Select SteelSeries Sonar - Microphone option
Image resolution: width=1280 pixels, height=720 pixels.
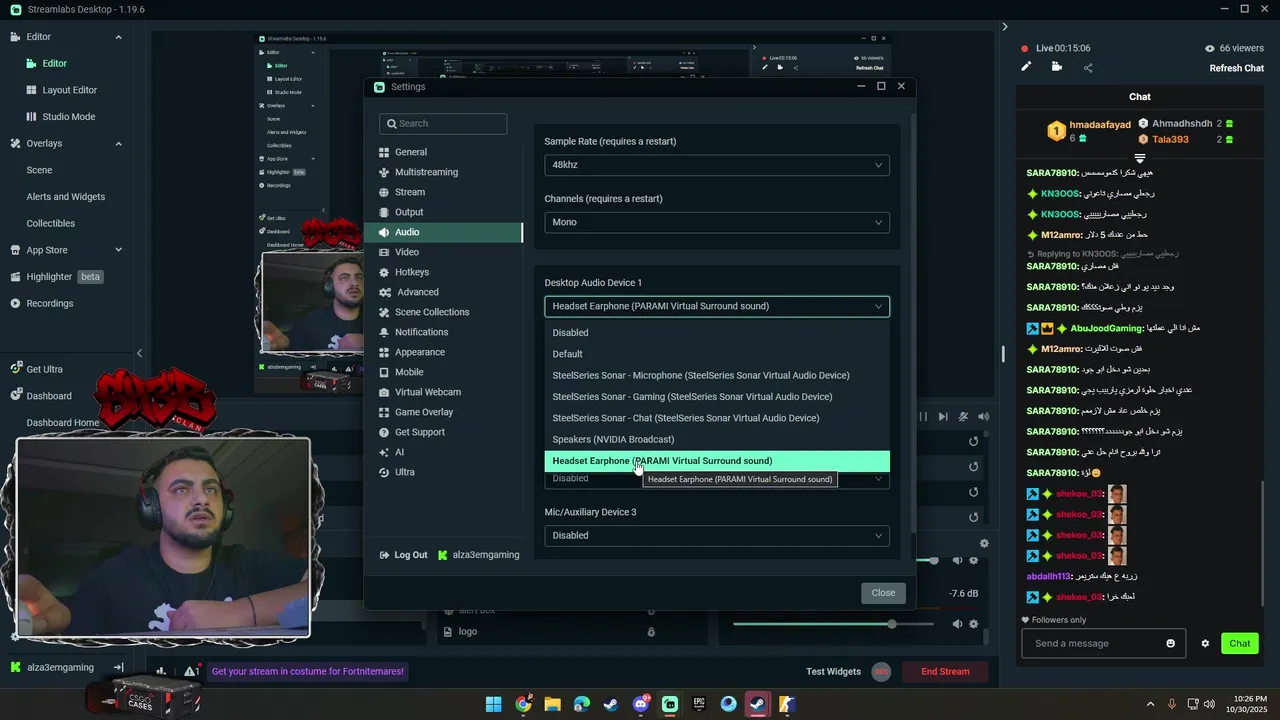[x=716, y=375]
